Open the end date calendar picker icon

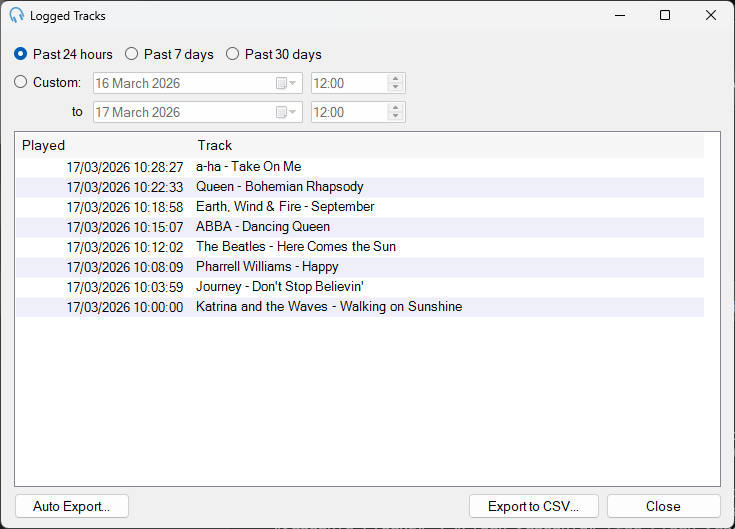click(x=285, y=112)
